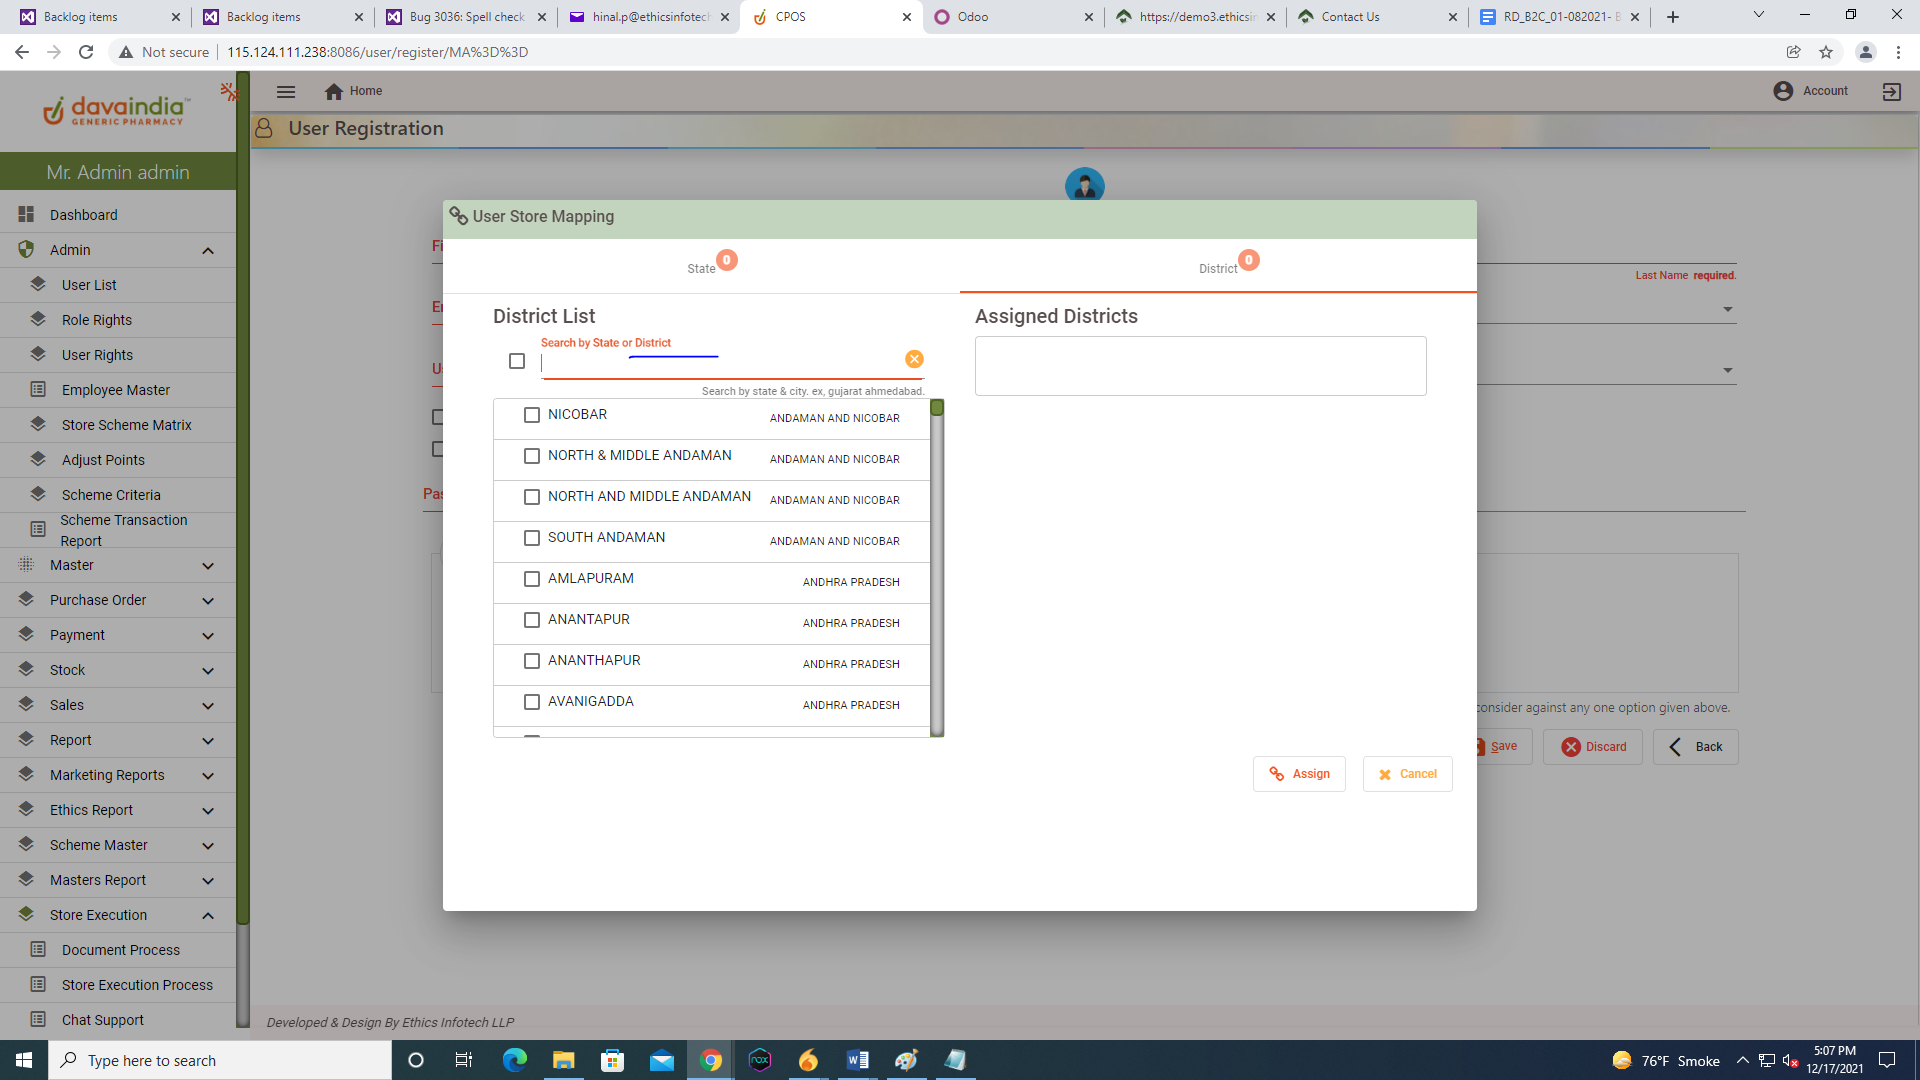Screen dimensions: 1920x1080
Task: Click the Home icon in top bar
Action: [x=334, y=91]
